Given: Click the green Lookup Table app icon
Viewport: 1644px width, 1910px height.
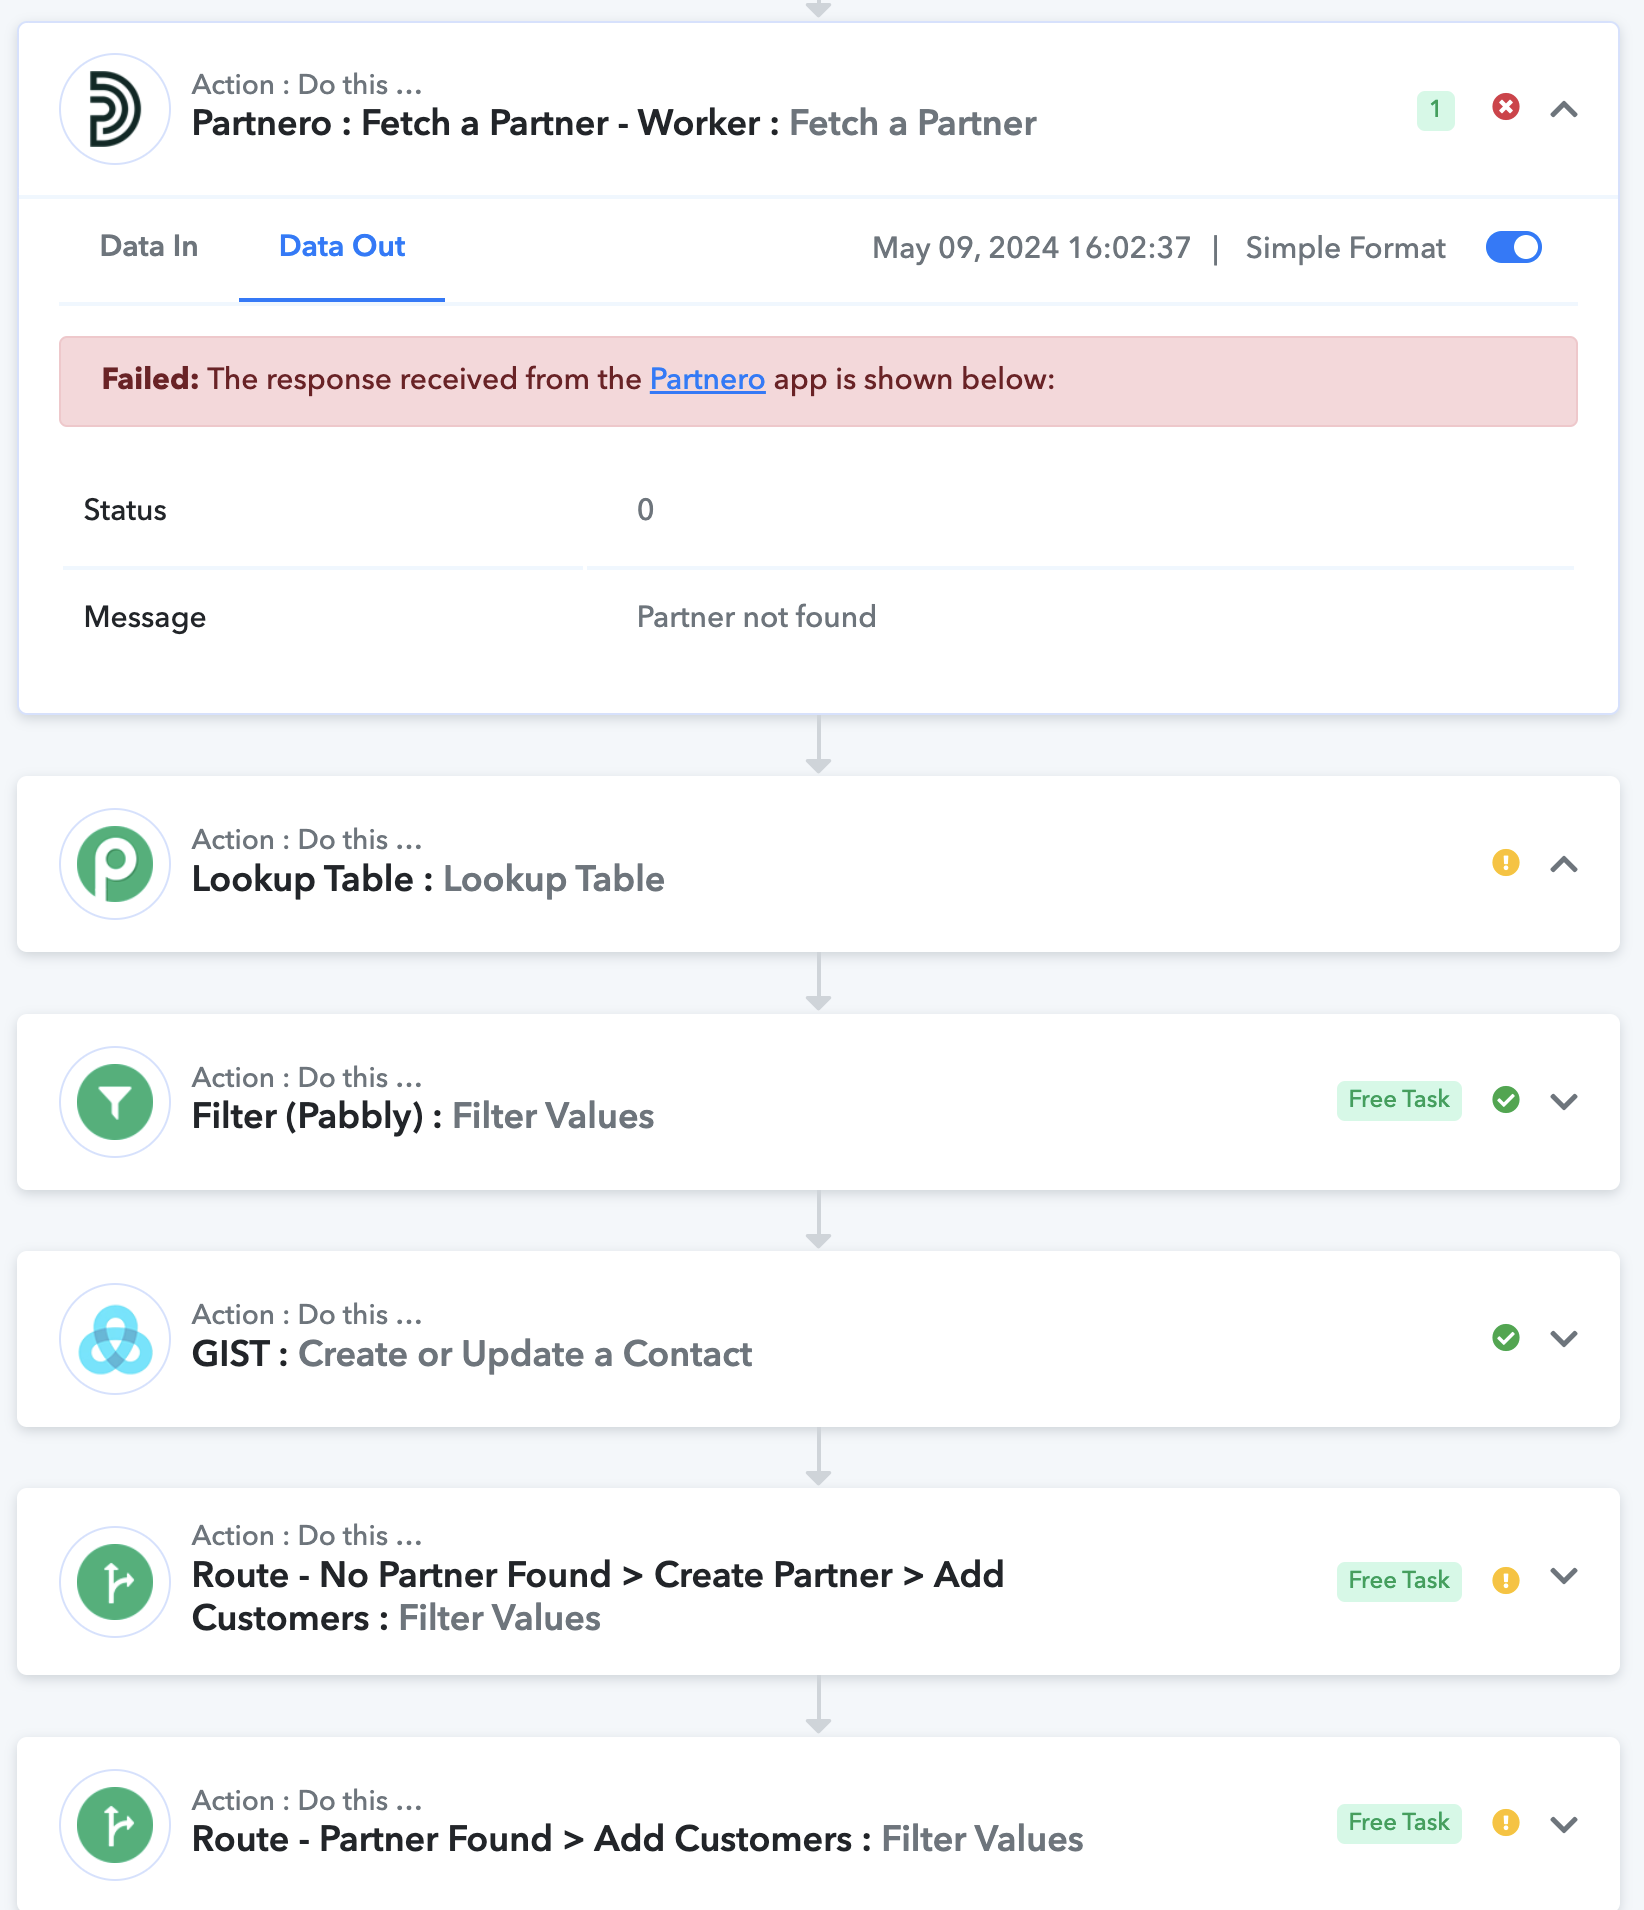Looking at the screenshot, I should pos(115,864).
